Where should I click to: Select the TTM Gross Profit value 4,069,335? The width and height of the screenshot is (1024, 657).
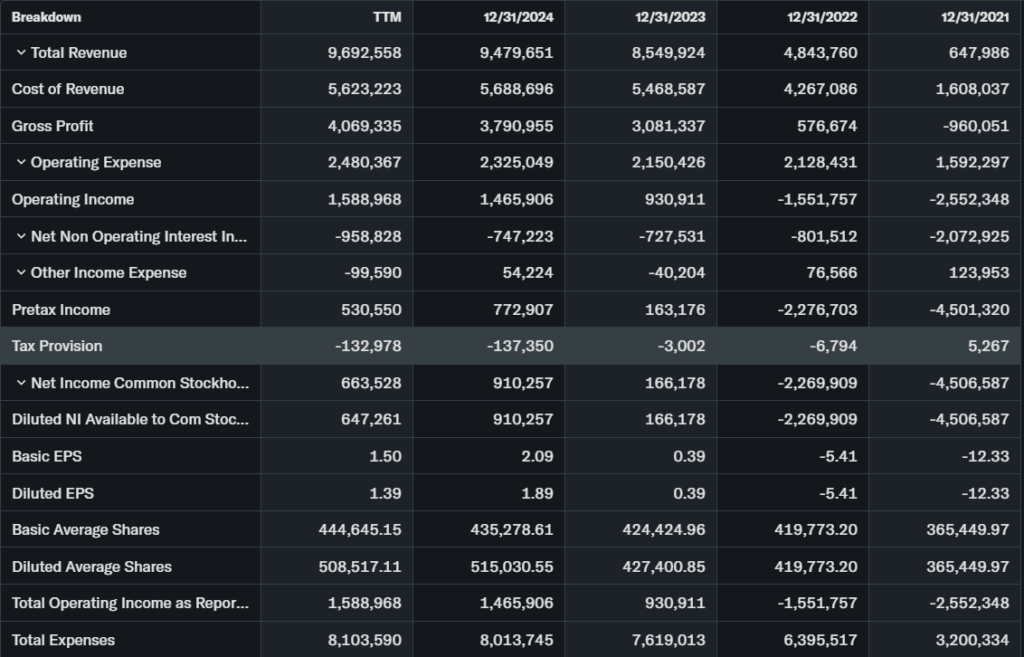[365, 126]
